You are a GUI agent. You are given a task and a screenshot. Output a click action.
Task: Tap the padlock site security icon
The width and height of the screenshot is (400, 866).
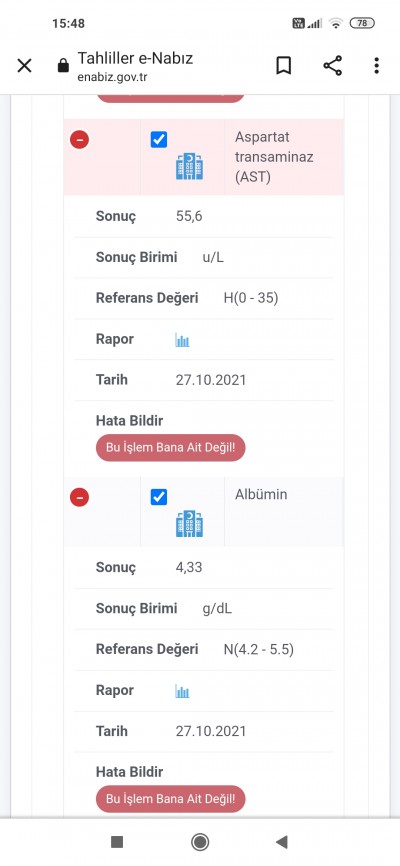coord(64,66)
